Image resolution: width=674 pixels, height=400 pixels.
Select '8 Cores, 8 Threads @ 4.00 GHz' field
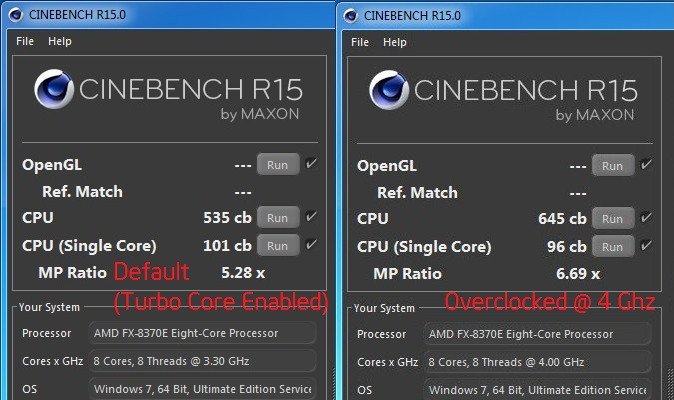point(537,362)
